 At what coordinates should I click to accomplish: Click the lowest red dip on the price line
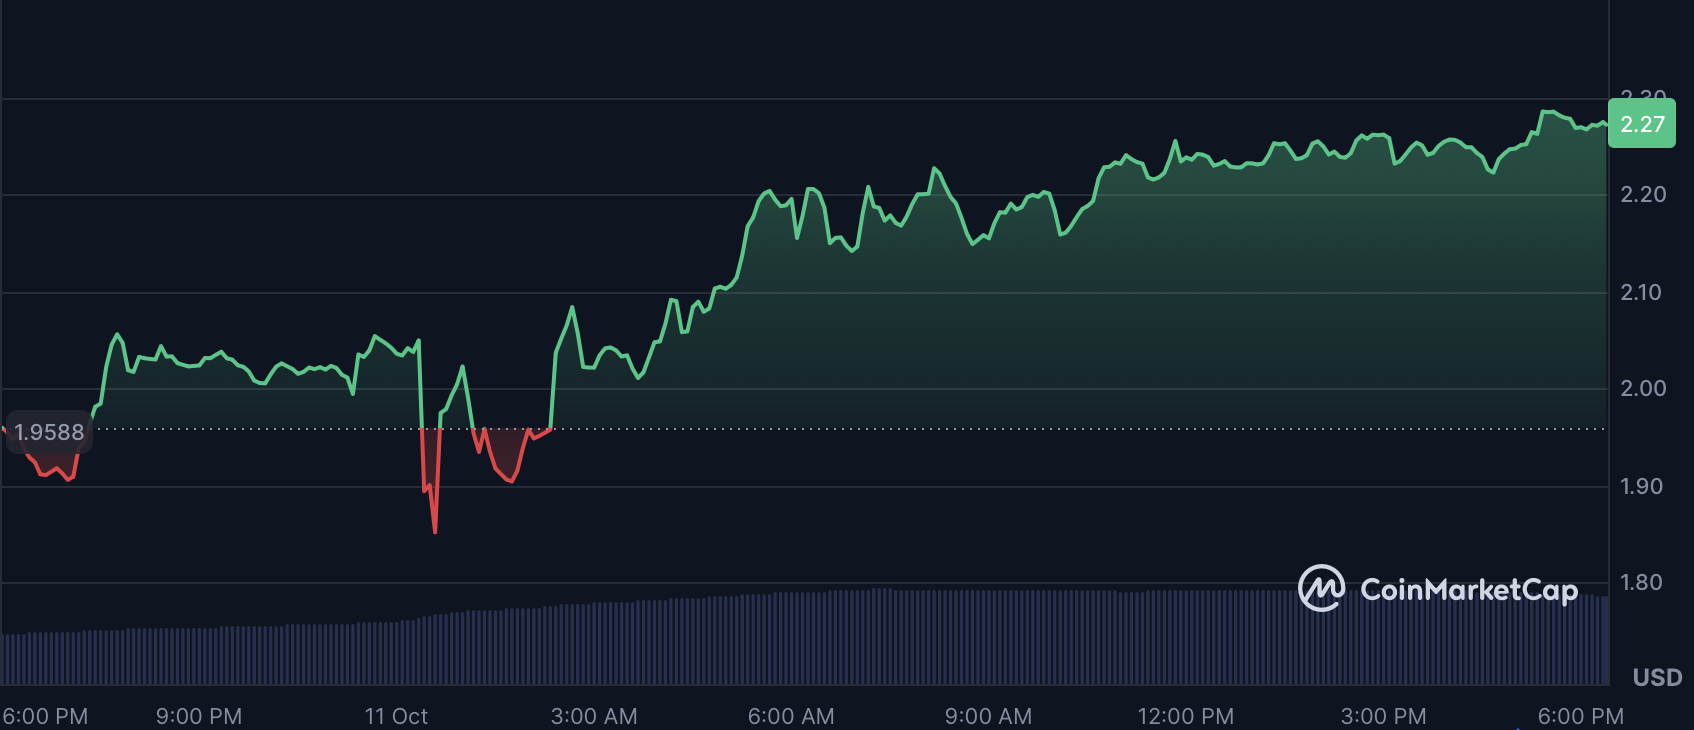point(435,530)
